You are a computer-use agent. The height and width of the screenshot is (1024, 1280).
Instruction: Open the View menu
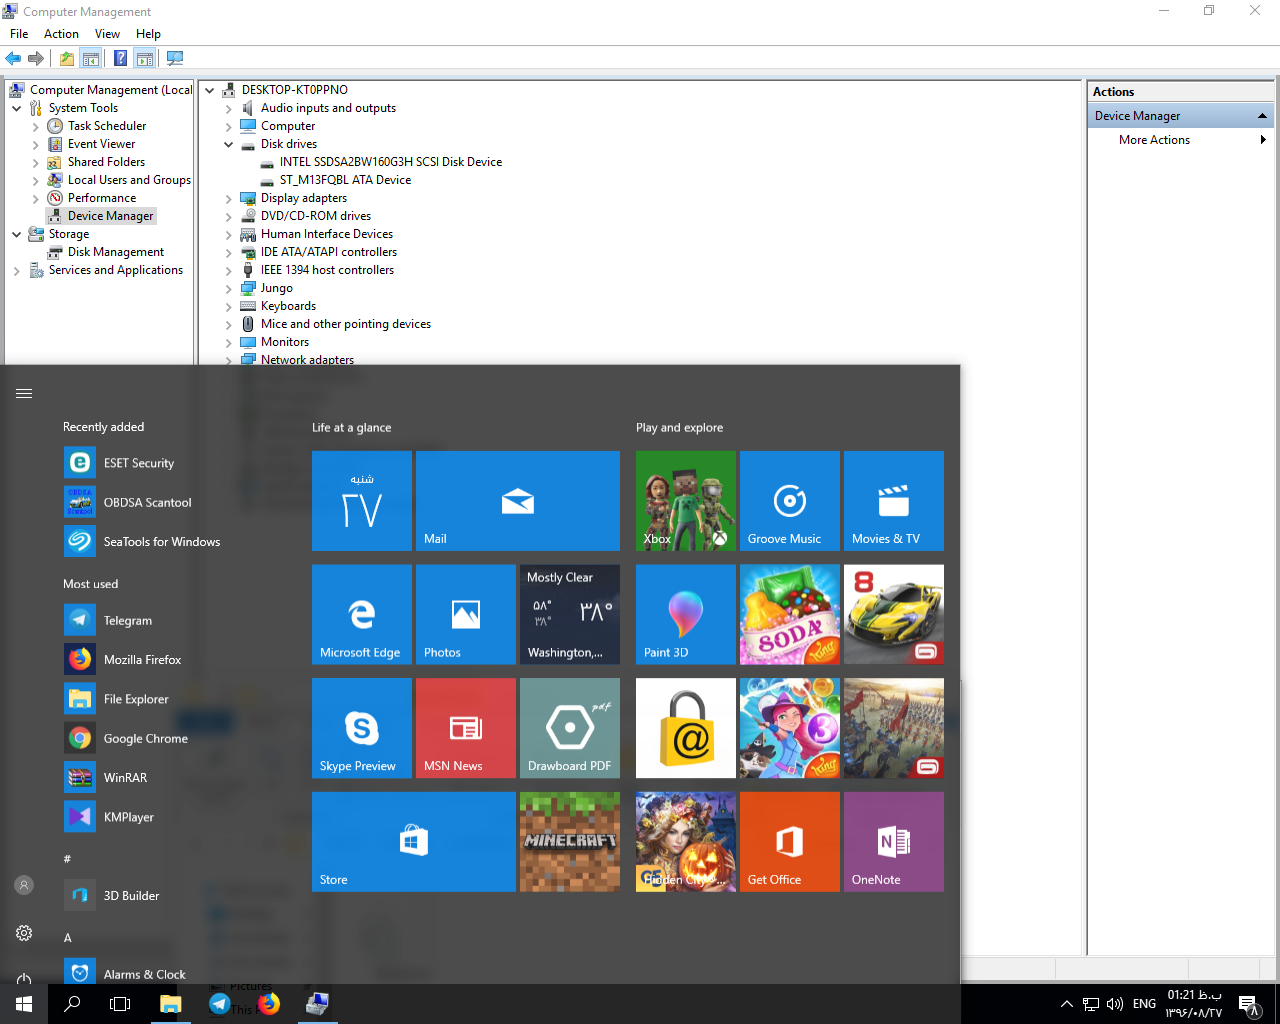[x=107, y=34]
